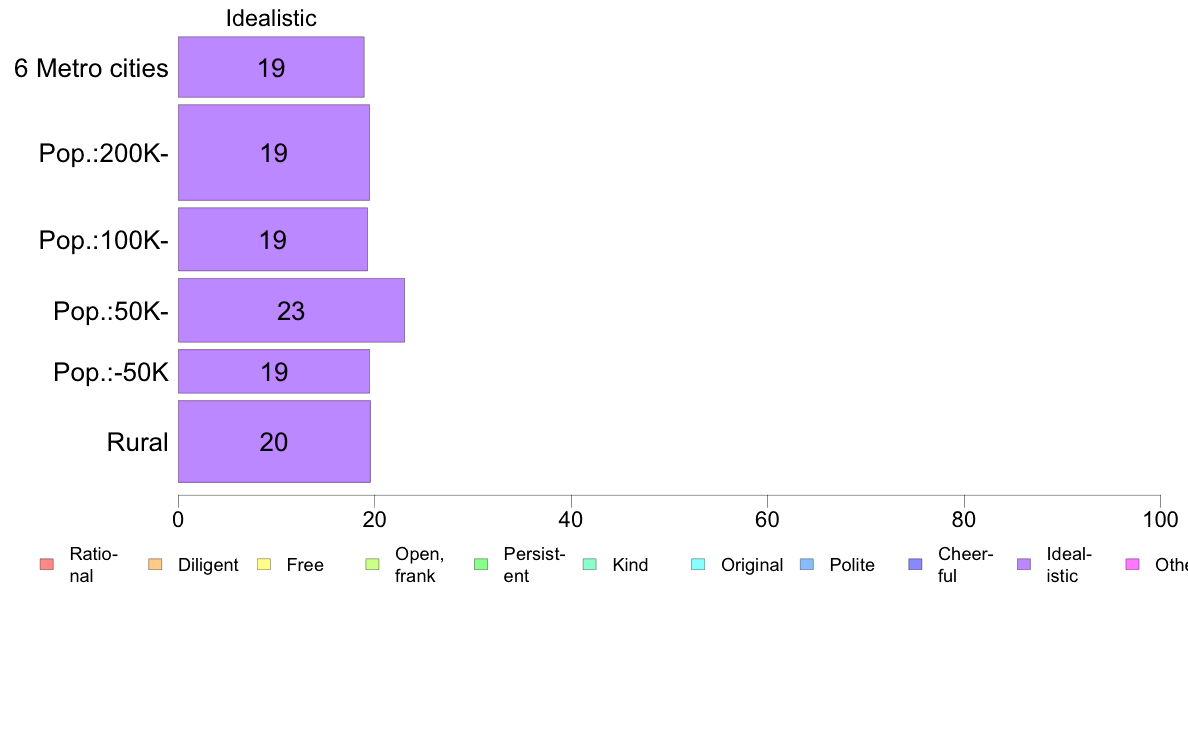Select the 6 Metro cities bar
This screenshot has height=736, width=1188.
(271, 67)
